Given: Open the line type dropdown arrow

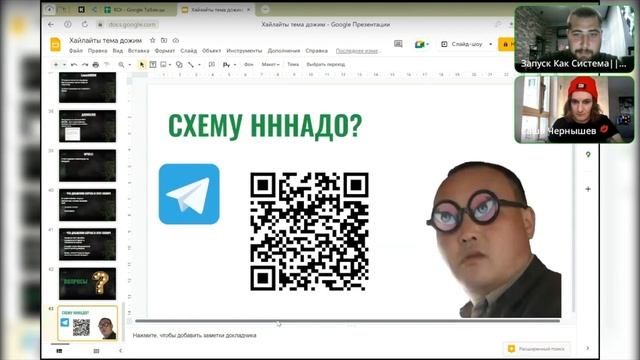Looking at the screenshot, I should click(199, 64).
